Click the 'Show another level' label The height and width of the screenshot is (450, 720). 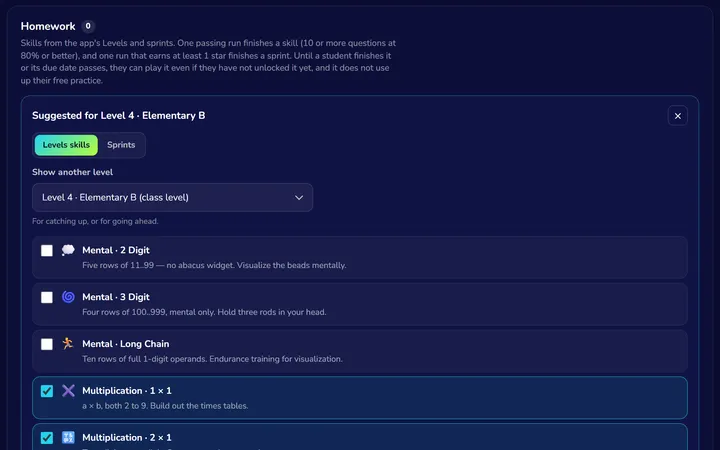[73, 172]
